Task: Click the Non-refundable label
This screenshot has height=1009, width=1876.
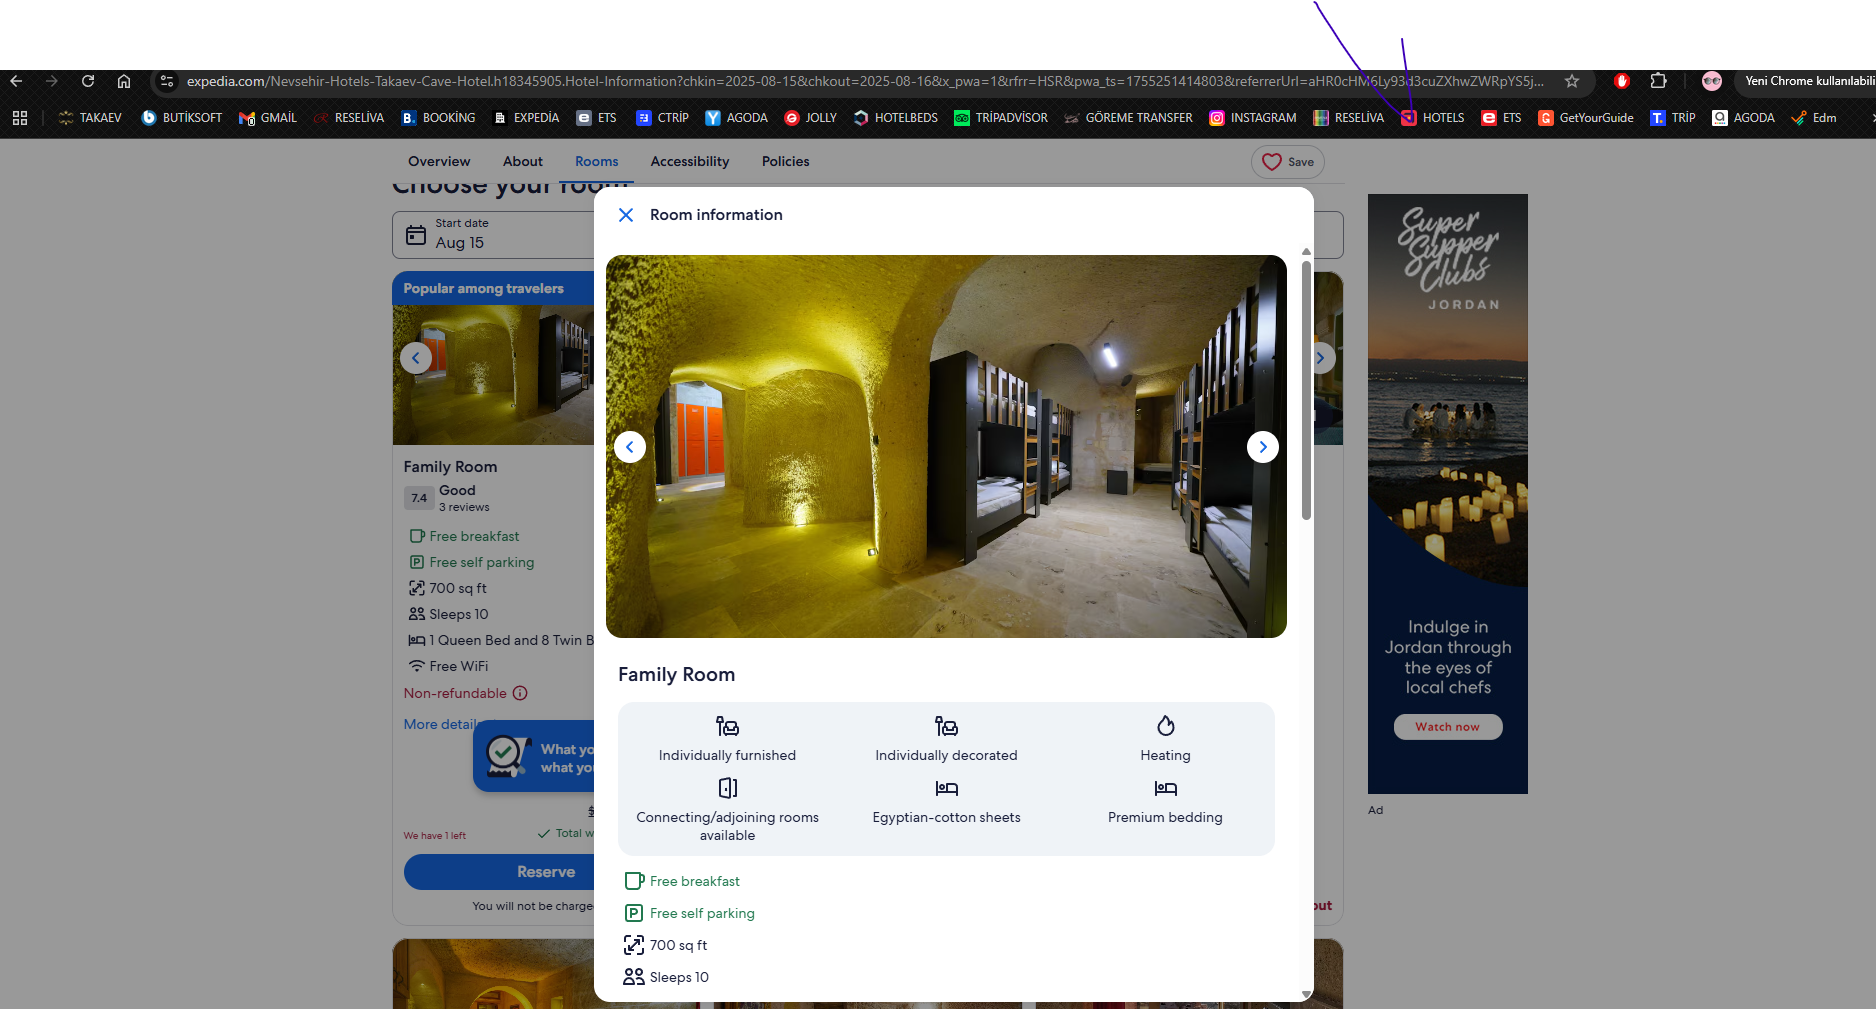Action: click(455, 693)
